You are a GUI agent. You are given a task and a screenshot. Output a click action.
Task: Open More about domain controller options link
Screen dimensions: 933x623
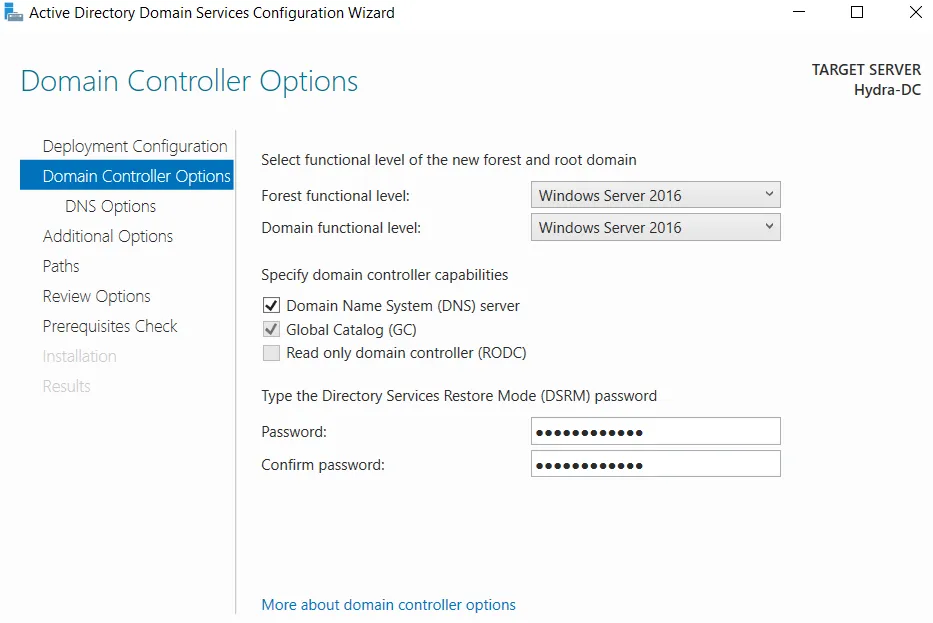pos(389,605)
